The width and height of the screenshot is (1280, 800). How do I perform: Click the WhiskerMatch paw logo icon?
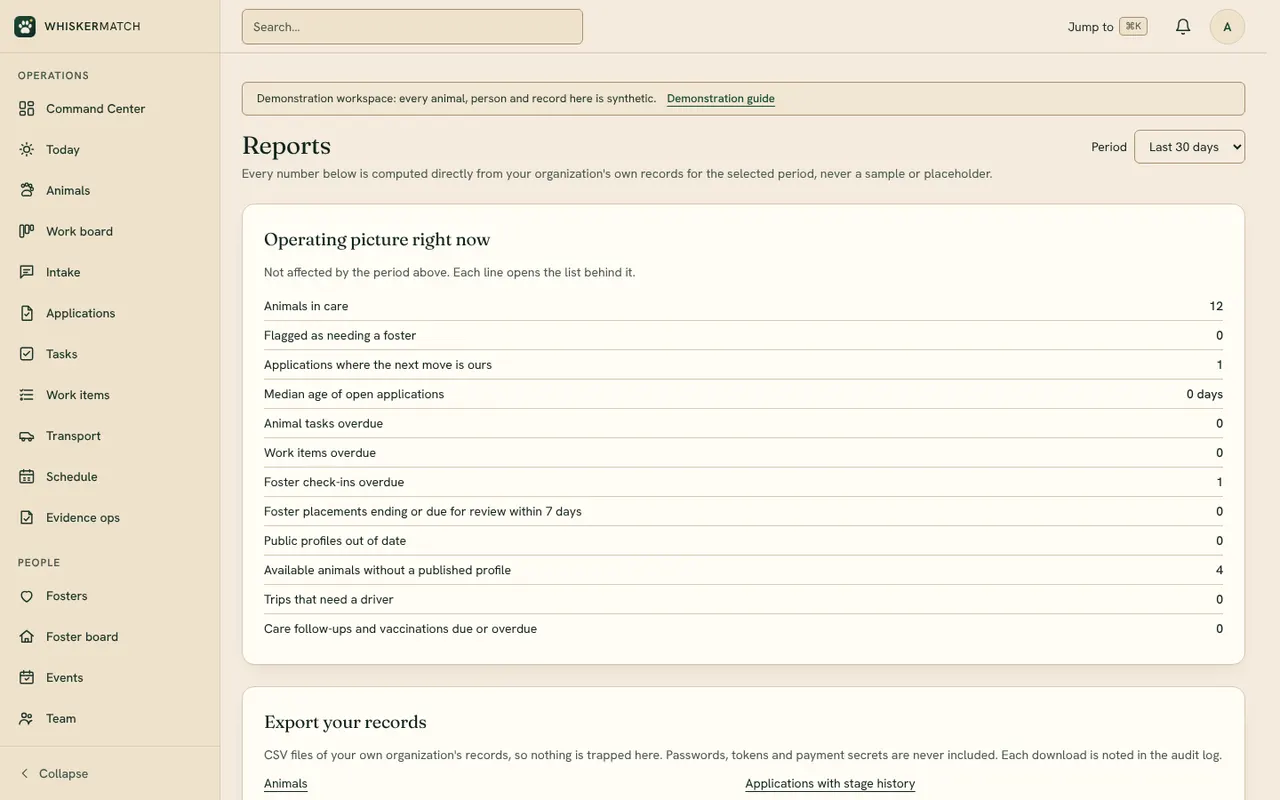[25, 26]
